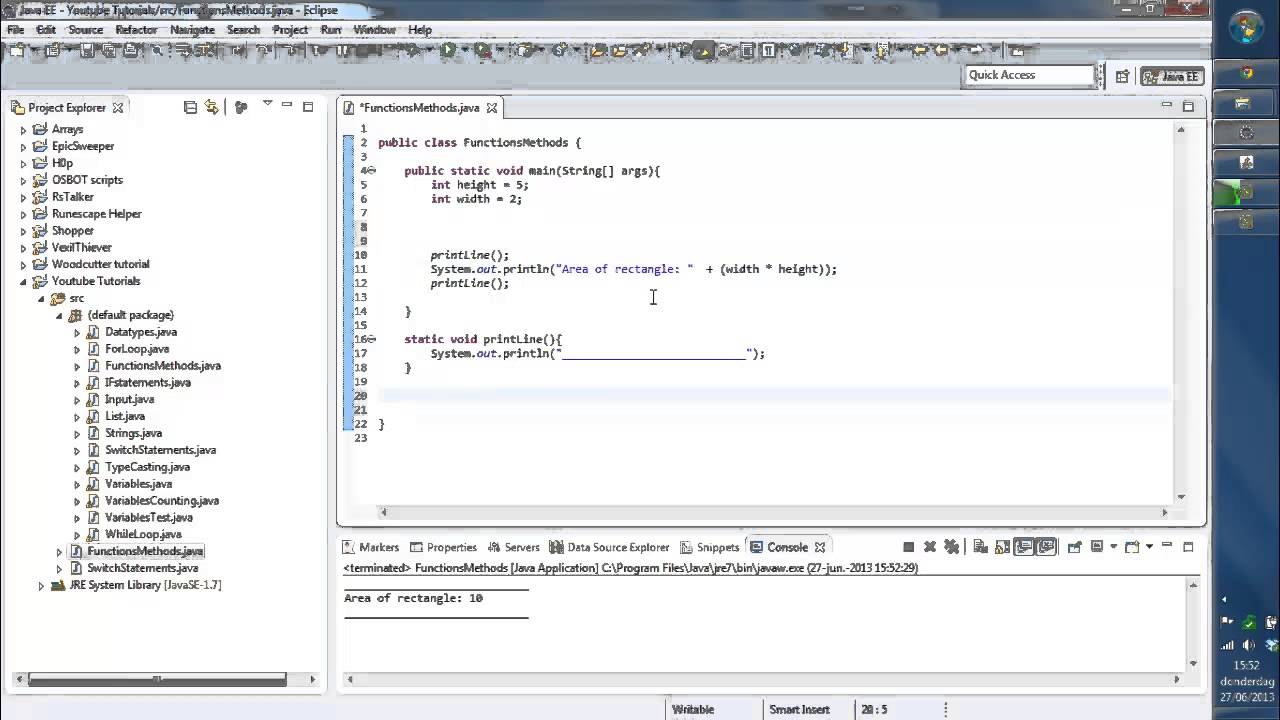Screen dimensions: 1280x720
Task: Open Project Explorer View Menu triangle
Action: pos(267,104)
